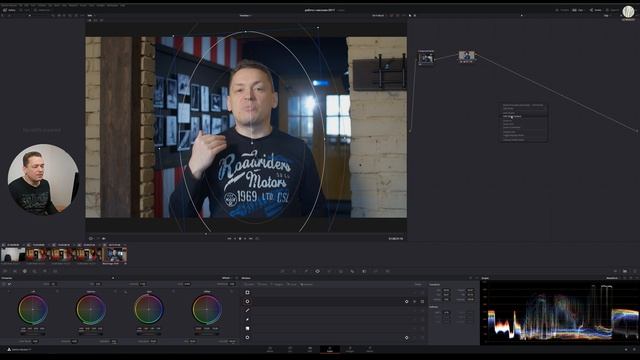Open the Color Match palette
The width and height of the screenshot is (640, 360).
(15, 271)
